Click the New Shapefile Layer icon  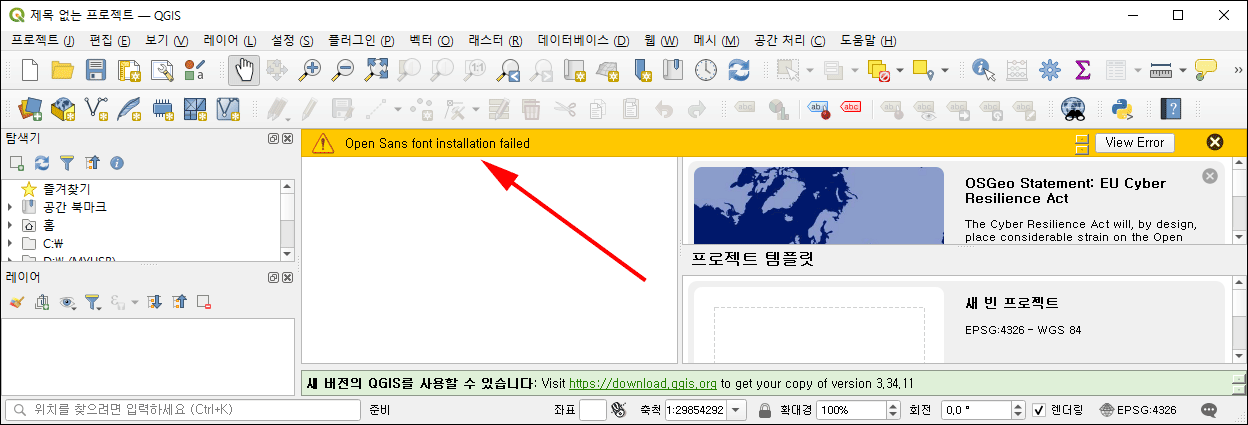tap(96, 108)
